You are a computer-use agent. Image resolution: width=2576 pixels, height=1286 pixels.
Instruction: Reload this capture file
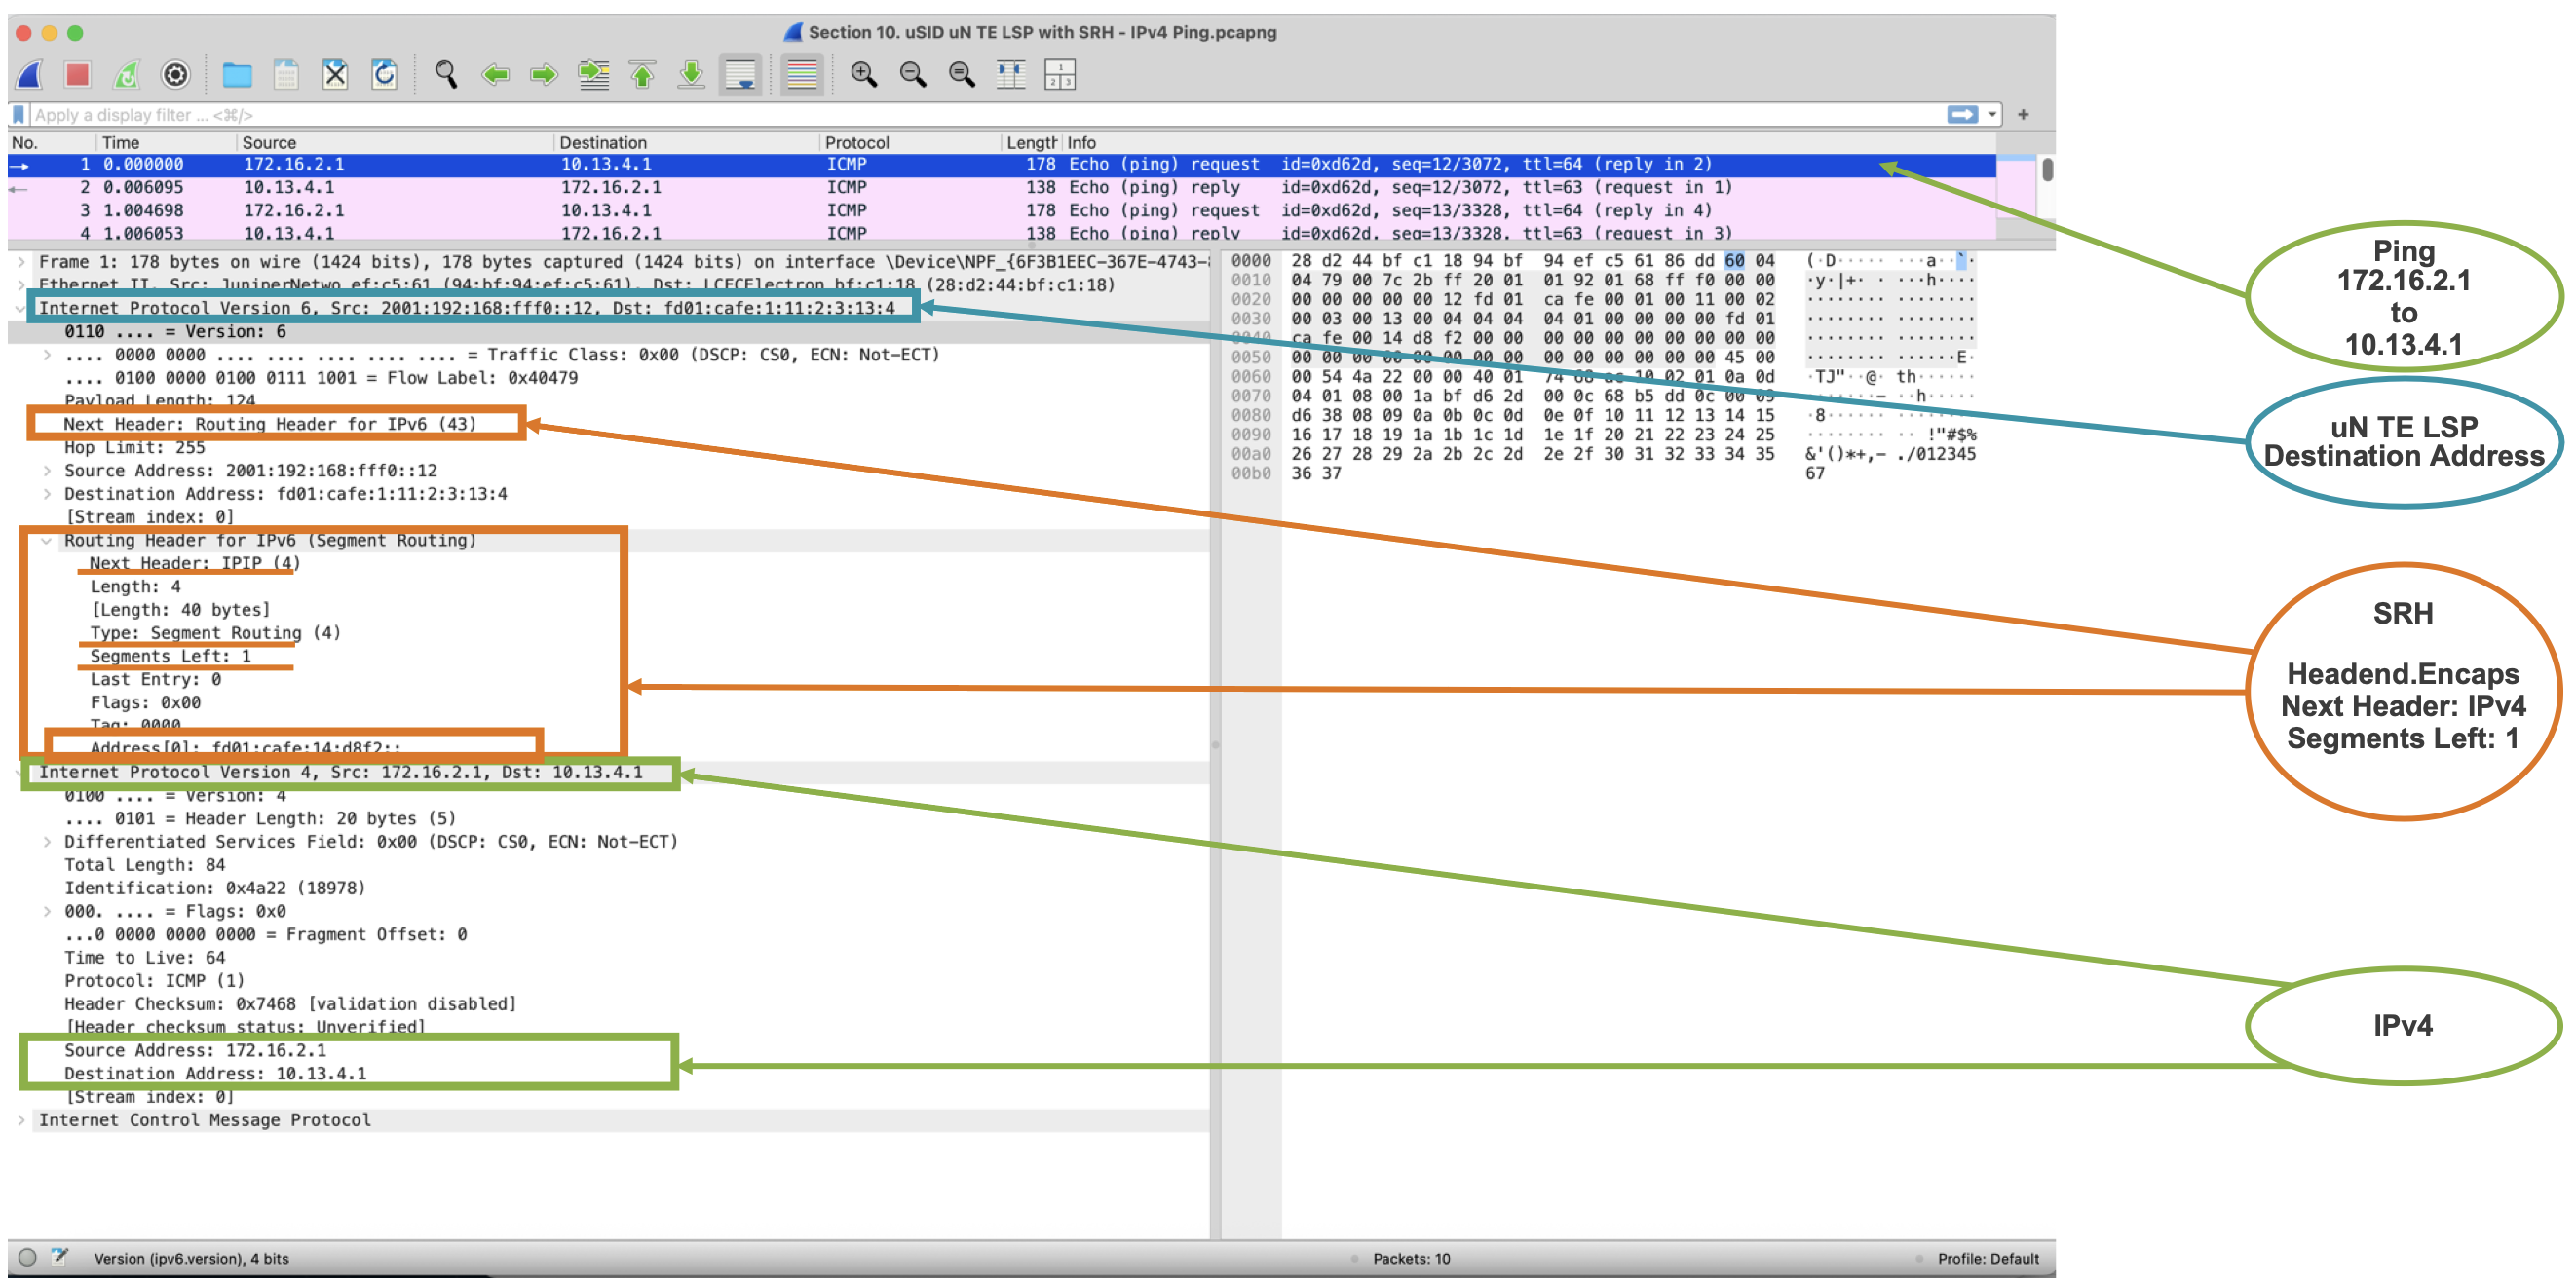point(384,75)
